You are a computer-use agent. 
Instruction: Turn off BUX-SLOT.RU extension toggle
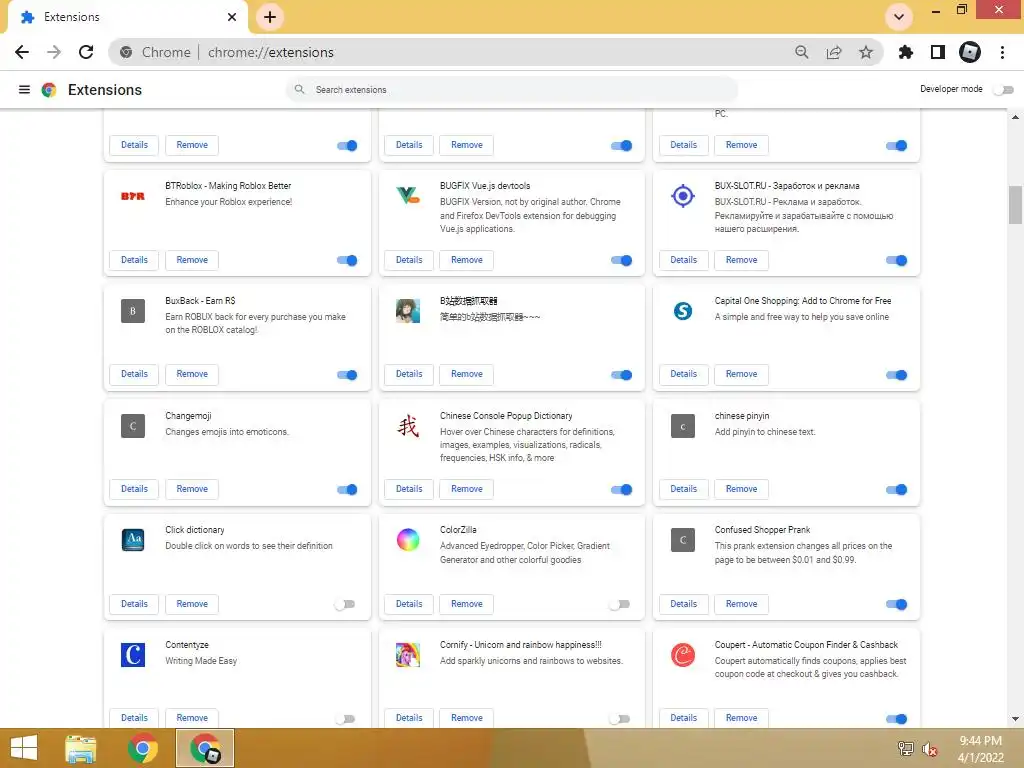897,260
